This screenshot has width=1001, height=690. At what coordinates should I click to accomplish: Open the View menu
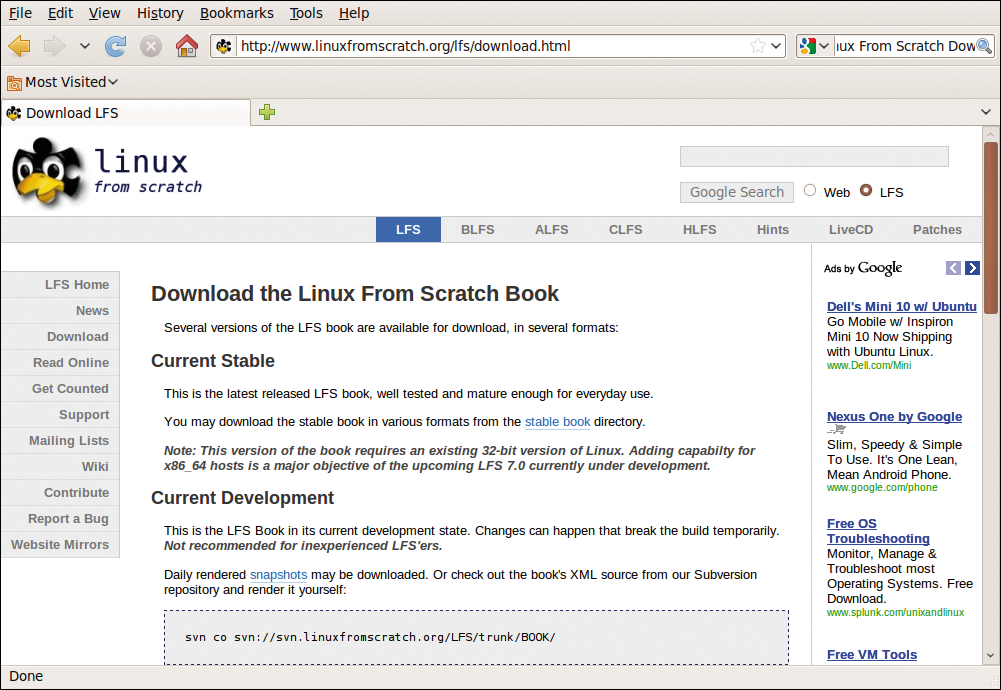pyautogui.click(x=105, y=13)
